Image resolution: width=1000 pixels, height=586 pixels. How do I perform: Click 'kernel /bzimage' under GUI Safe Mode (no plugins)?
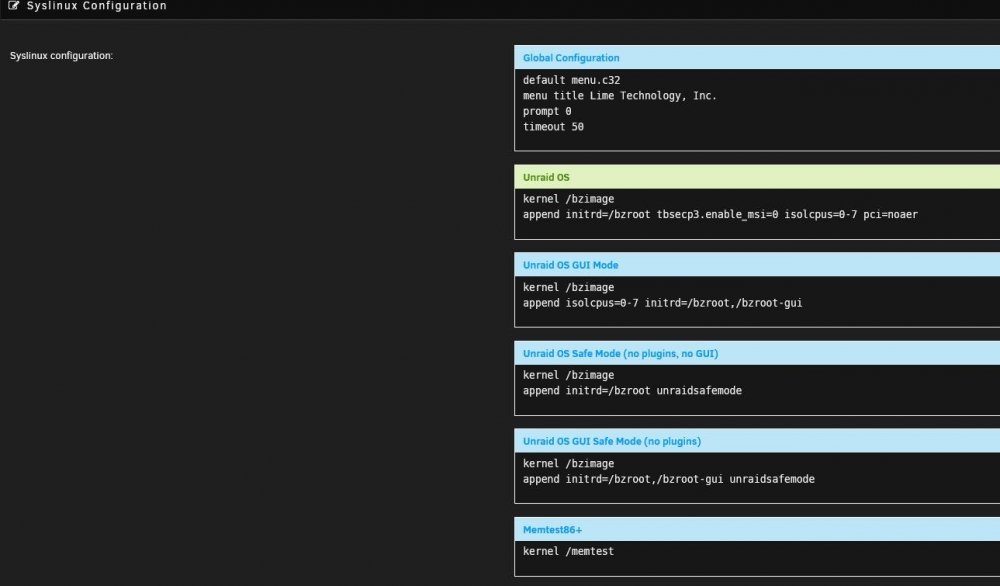(568, 464)
